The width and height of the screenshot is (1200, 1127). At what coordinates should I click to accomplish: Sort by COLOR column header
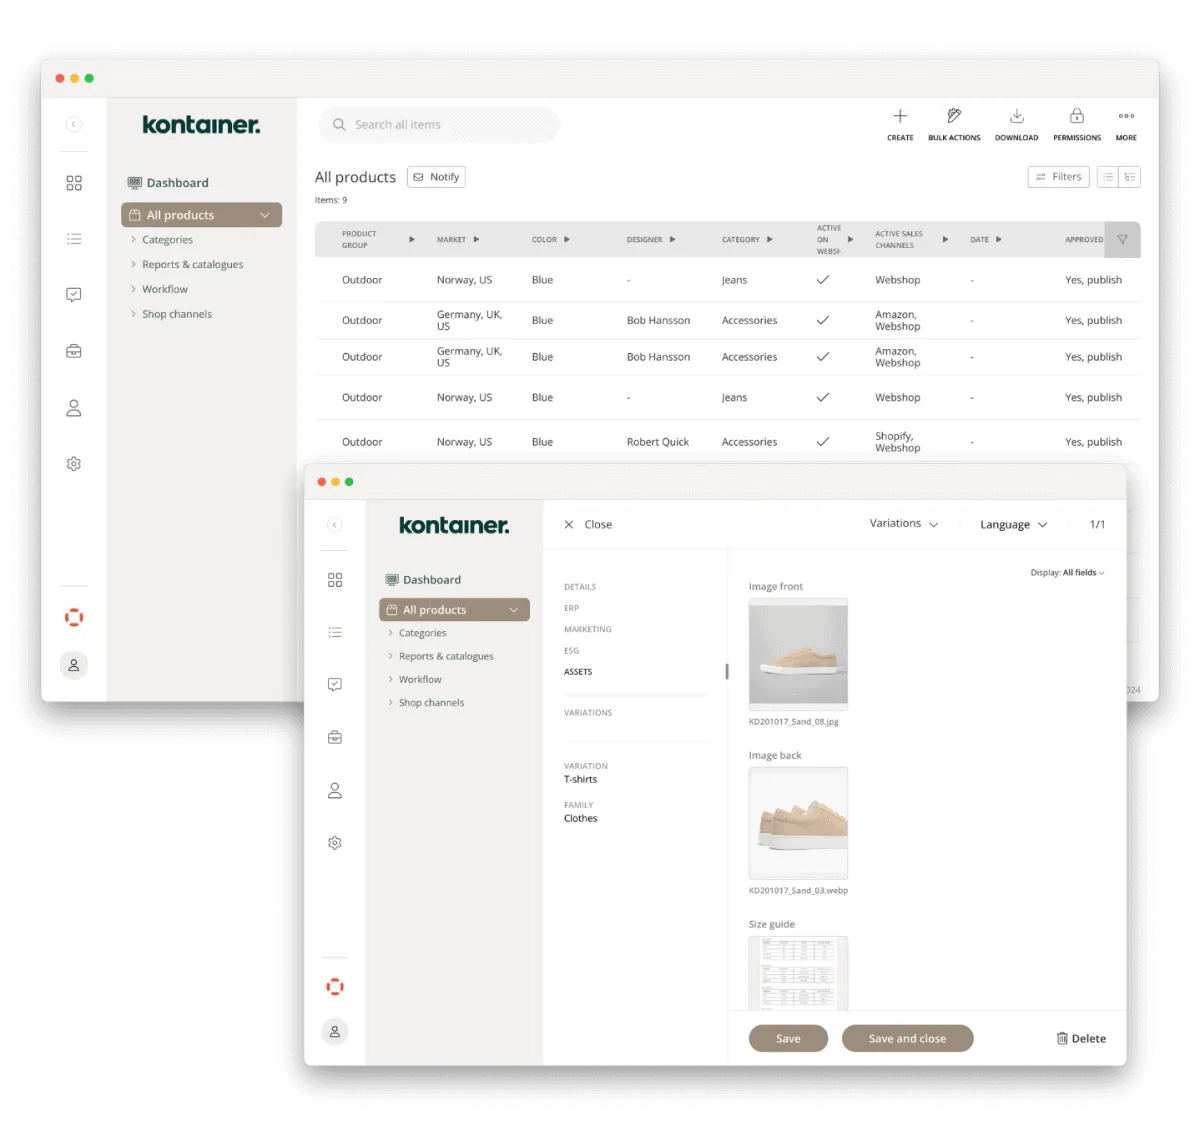[x=551, y=240]
